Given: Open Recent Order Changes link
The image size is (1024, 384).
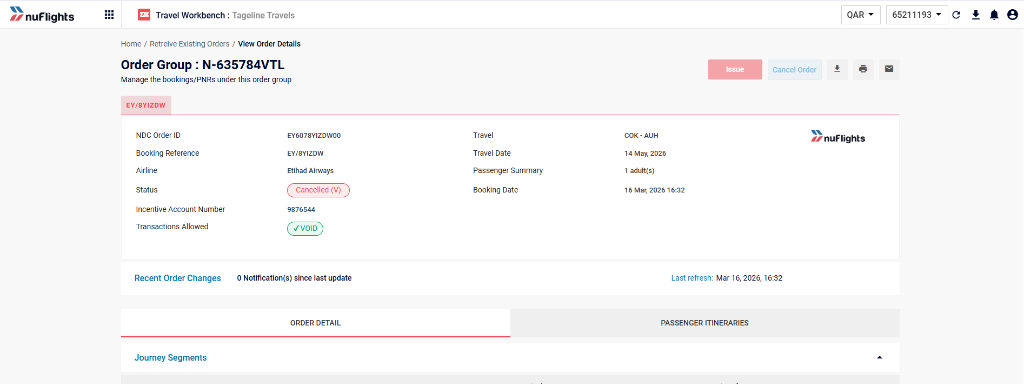Looking at the screenshot, I should point(178,278).
